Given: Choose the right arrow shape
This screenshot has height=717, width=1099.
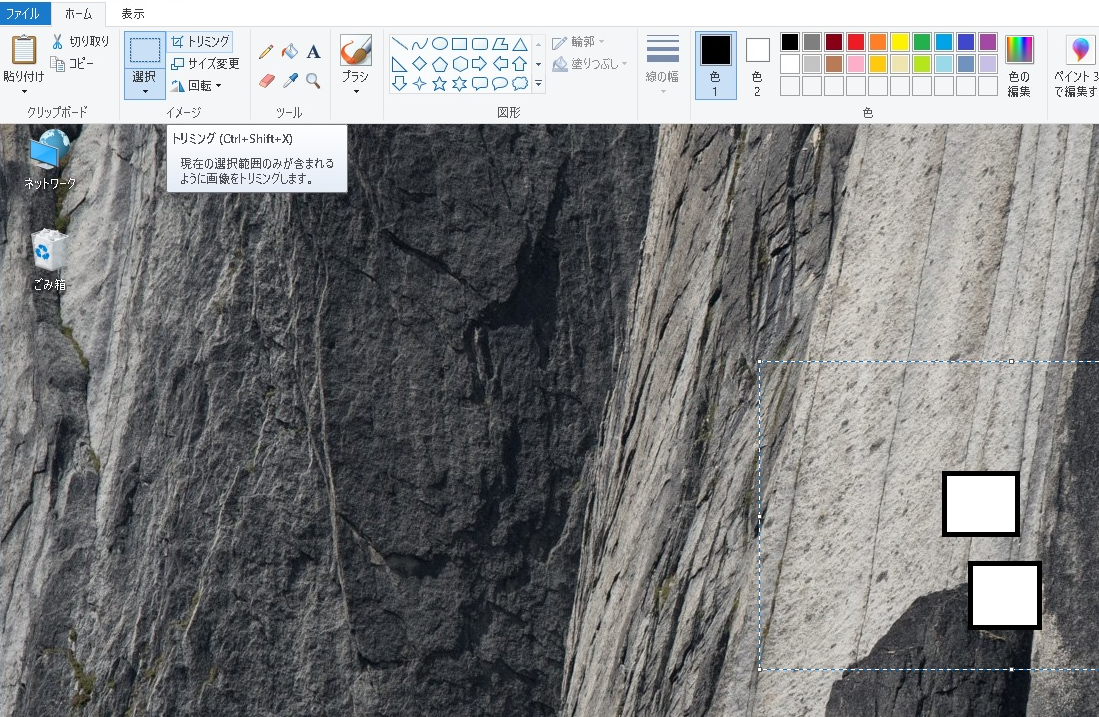Looking at the screenshot, I should click(x=480, y=64).
